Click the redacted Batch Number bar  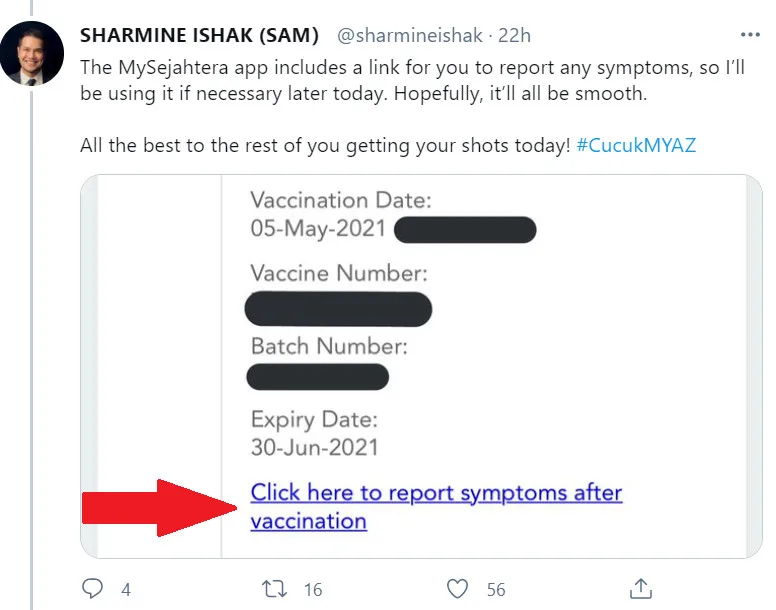pos(317,377)
